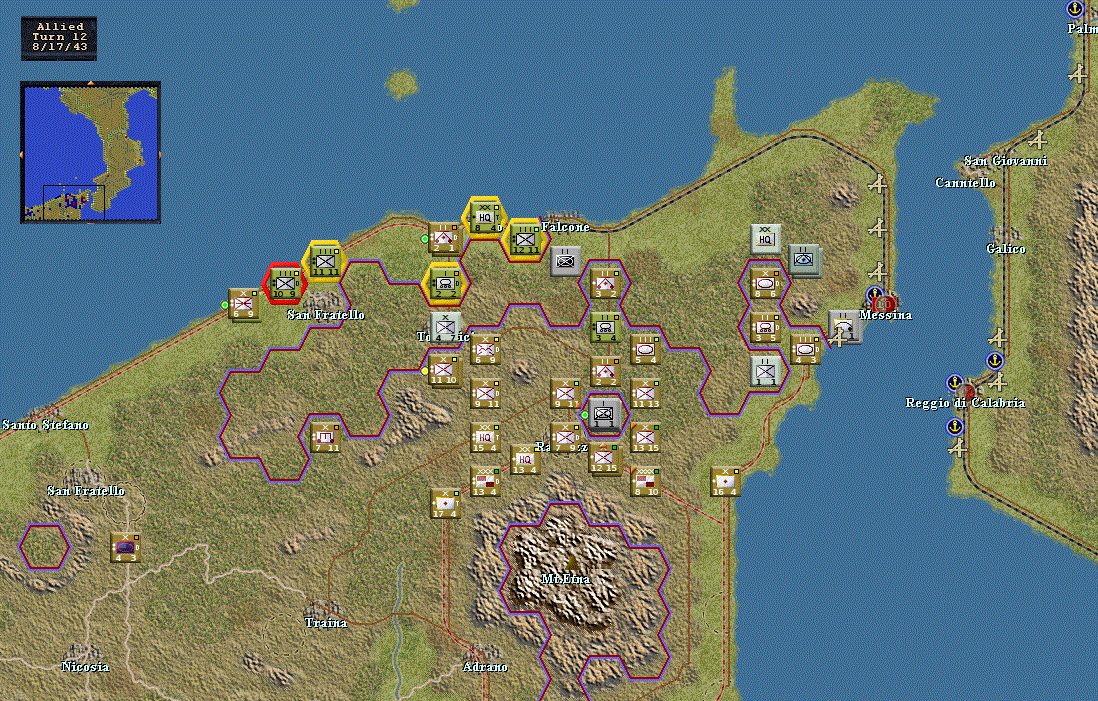Select the gray 1-1 unit in blue hex
This screenshot has width=1098, height=701.
tap(604, 415)
